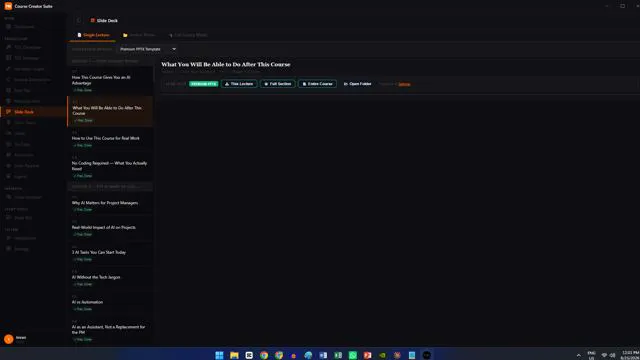Click the orange link right of Open Folder
This screenshot has height=360, width=640.
(404, 84)
